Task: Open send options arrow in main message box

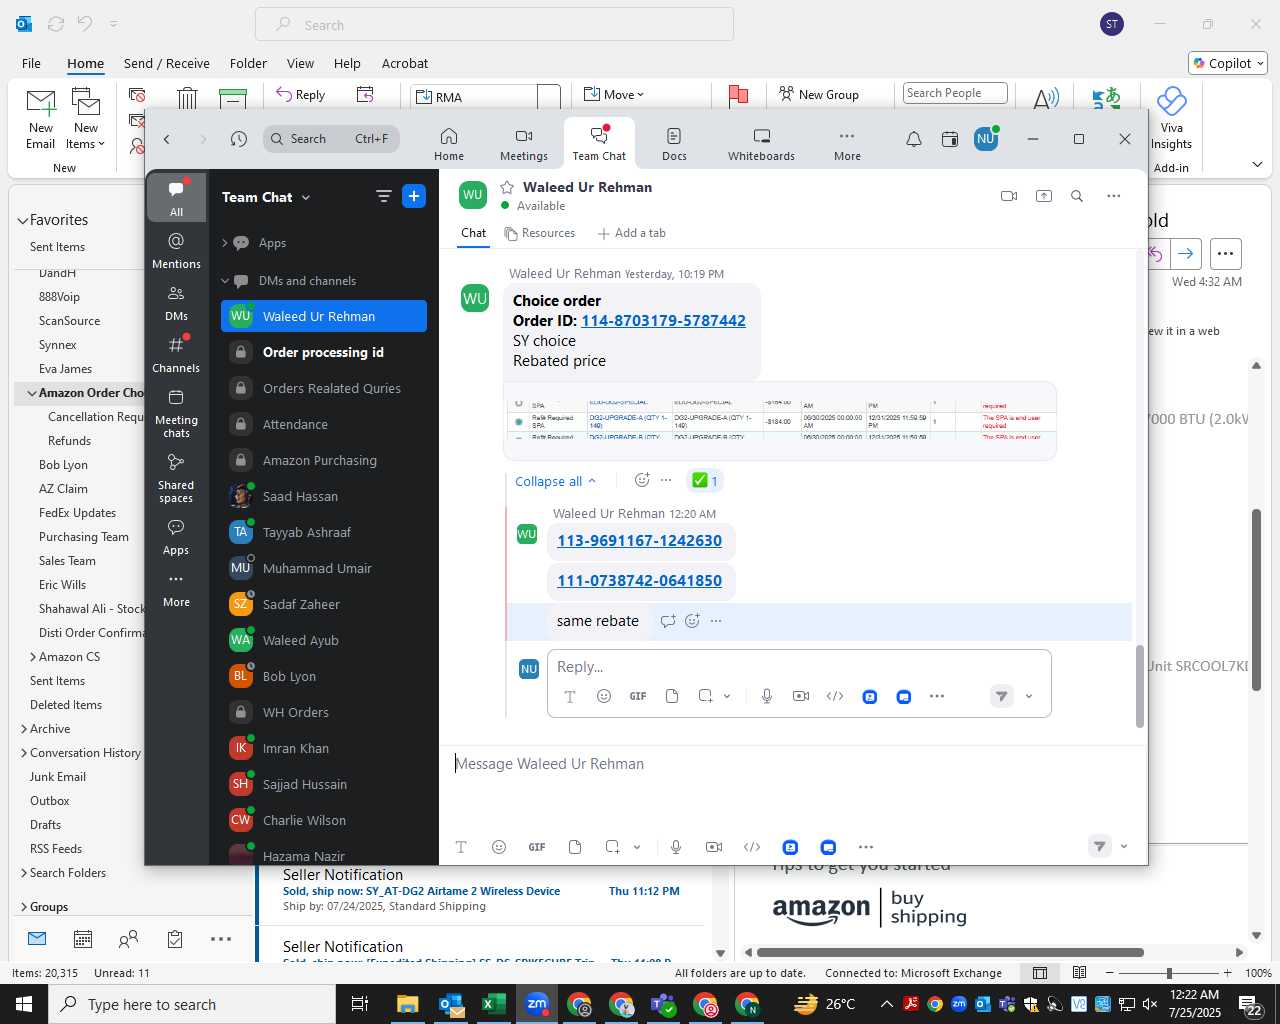Action: pos(1124,847)
